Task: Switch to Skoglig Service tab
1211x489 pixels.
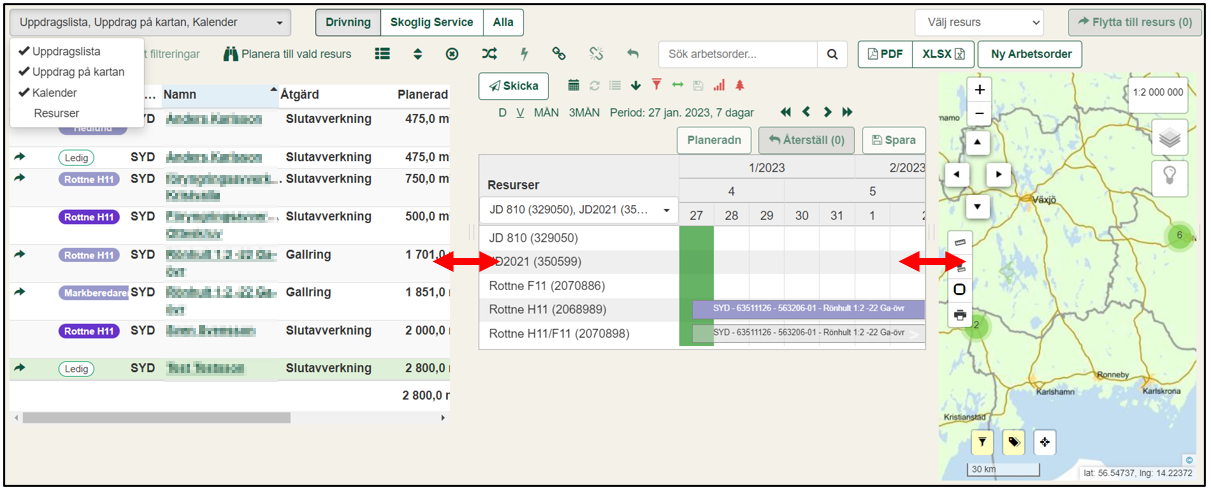Action: click(432, 22)
